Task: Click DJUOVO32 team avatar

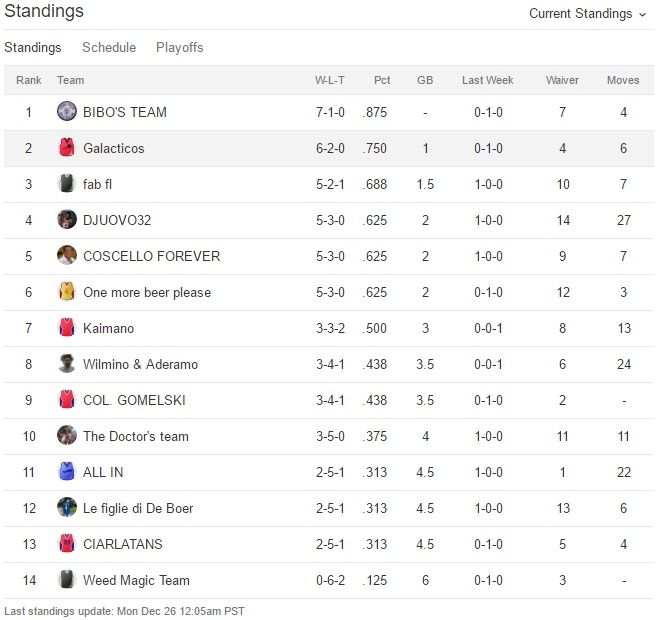Action: click(67, 220)
